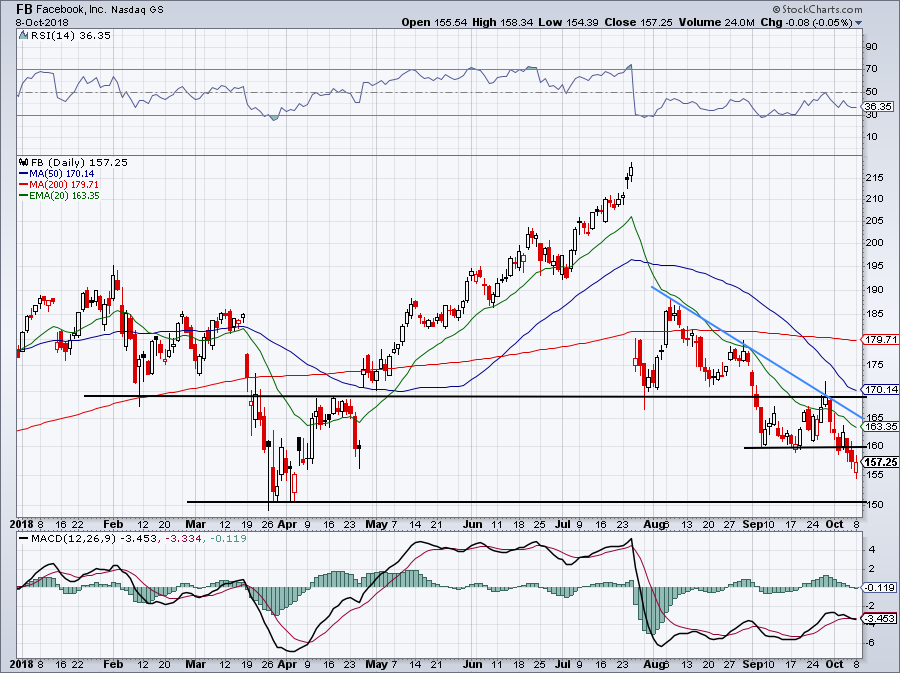Screen dimensions: 900x673
Task: Select the red MA(200) legend line marker
Action: 24,185
